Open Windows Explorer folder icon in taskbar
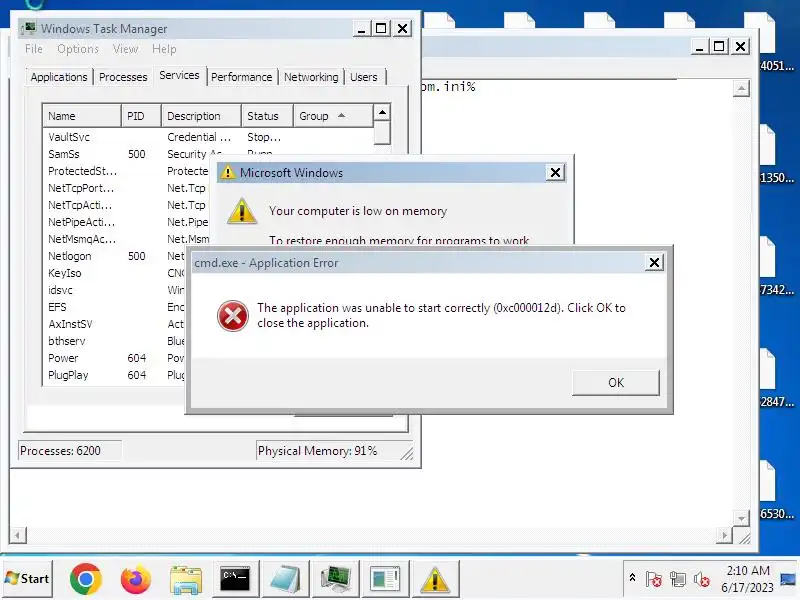 point(186,579)
